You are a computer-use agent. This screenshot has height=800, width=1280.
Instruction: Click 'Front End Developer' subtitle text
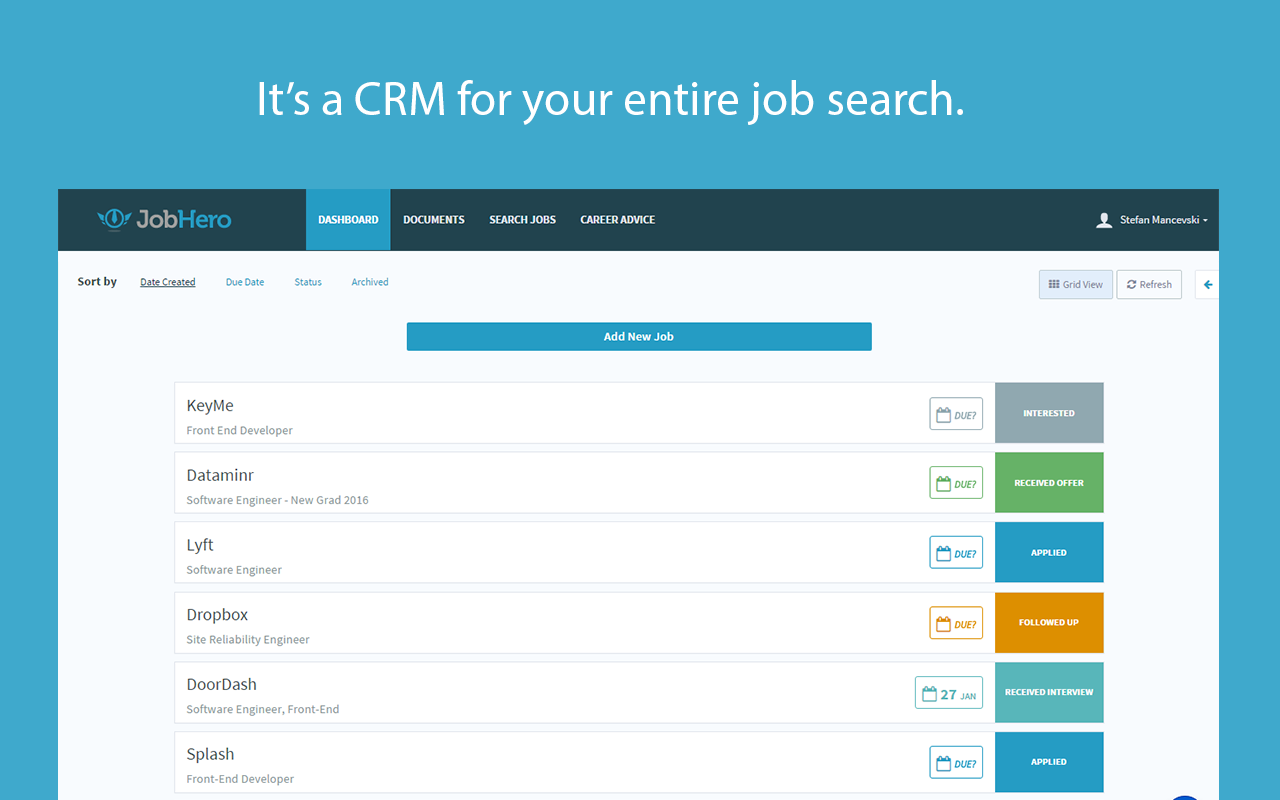click(240, 431)
